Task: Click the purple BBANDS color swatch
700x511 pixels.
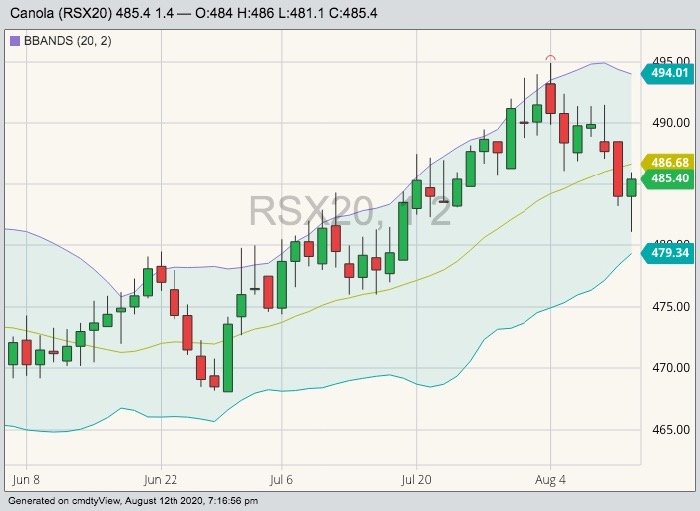Action: pyautogui.click(x=15, y=41)
